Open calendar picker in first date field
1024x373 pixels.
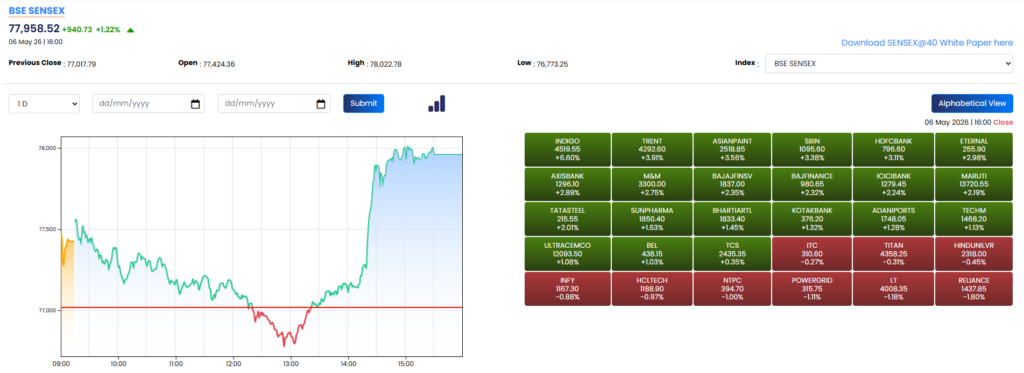point(195,104)
